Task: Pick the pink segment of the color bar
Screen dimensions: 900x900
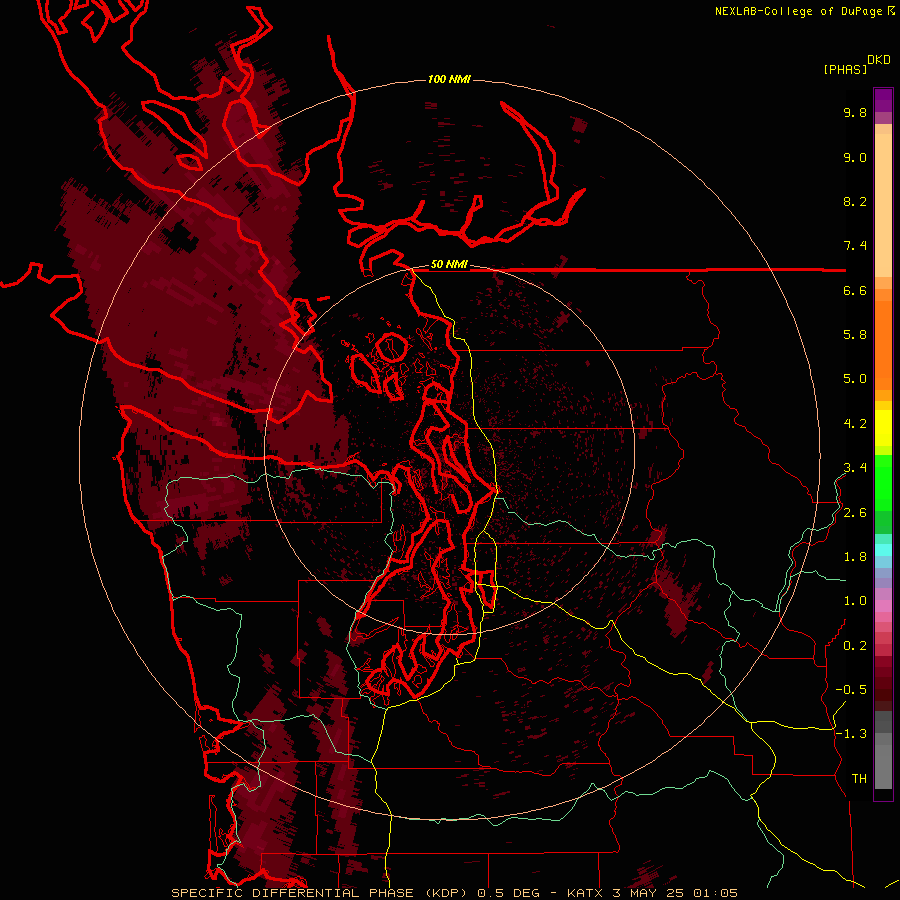Action: tap(883, 606)
